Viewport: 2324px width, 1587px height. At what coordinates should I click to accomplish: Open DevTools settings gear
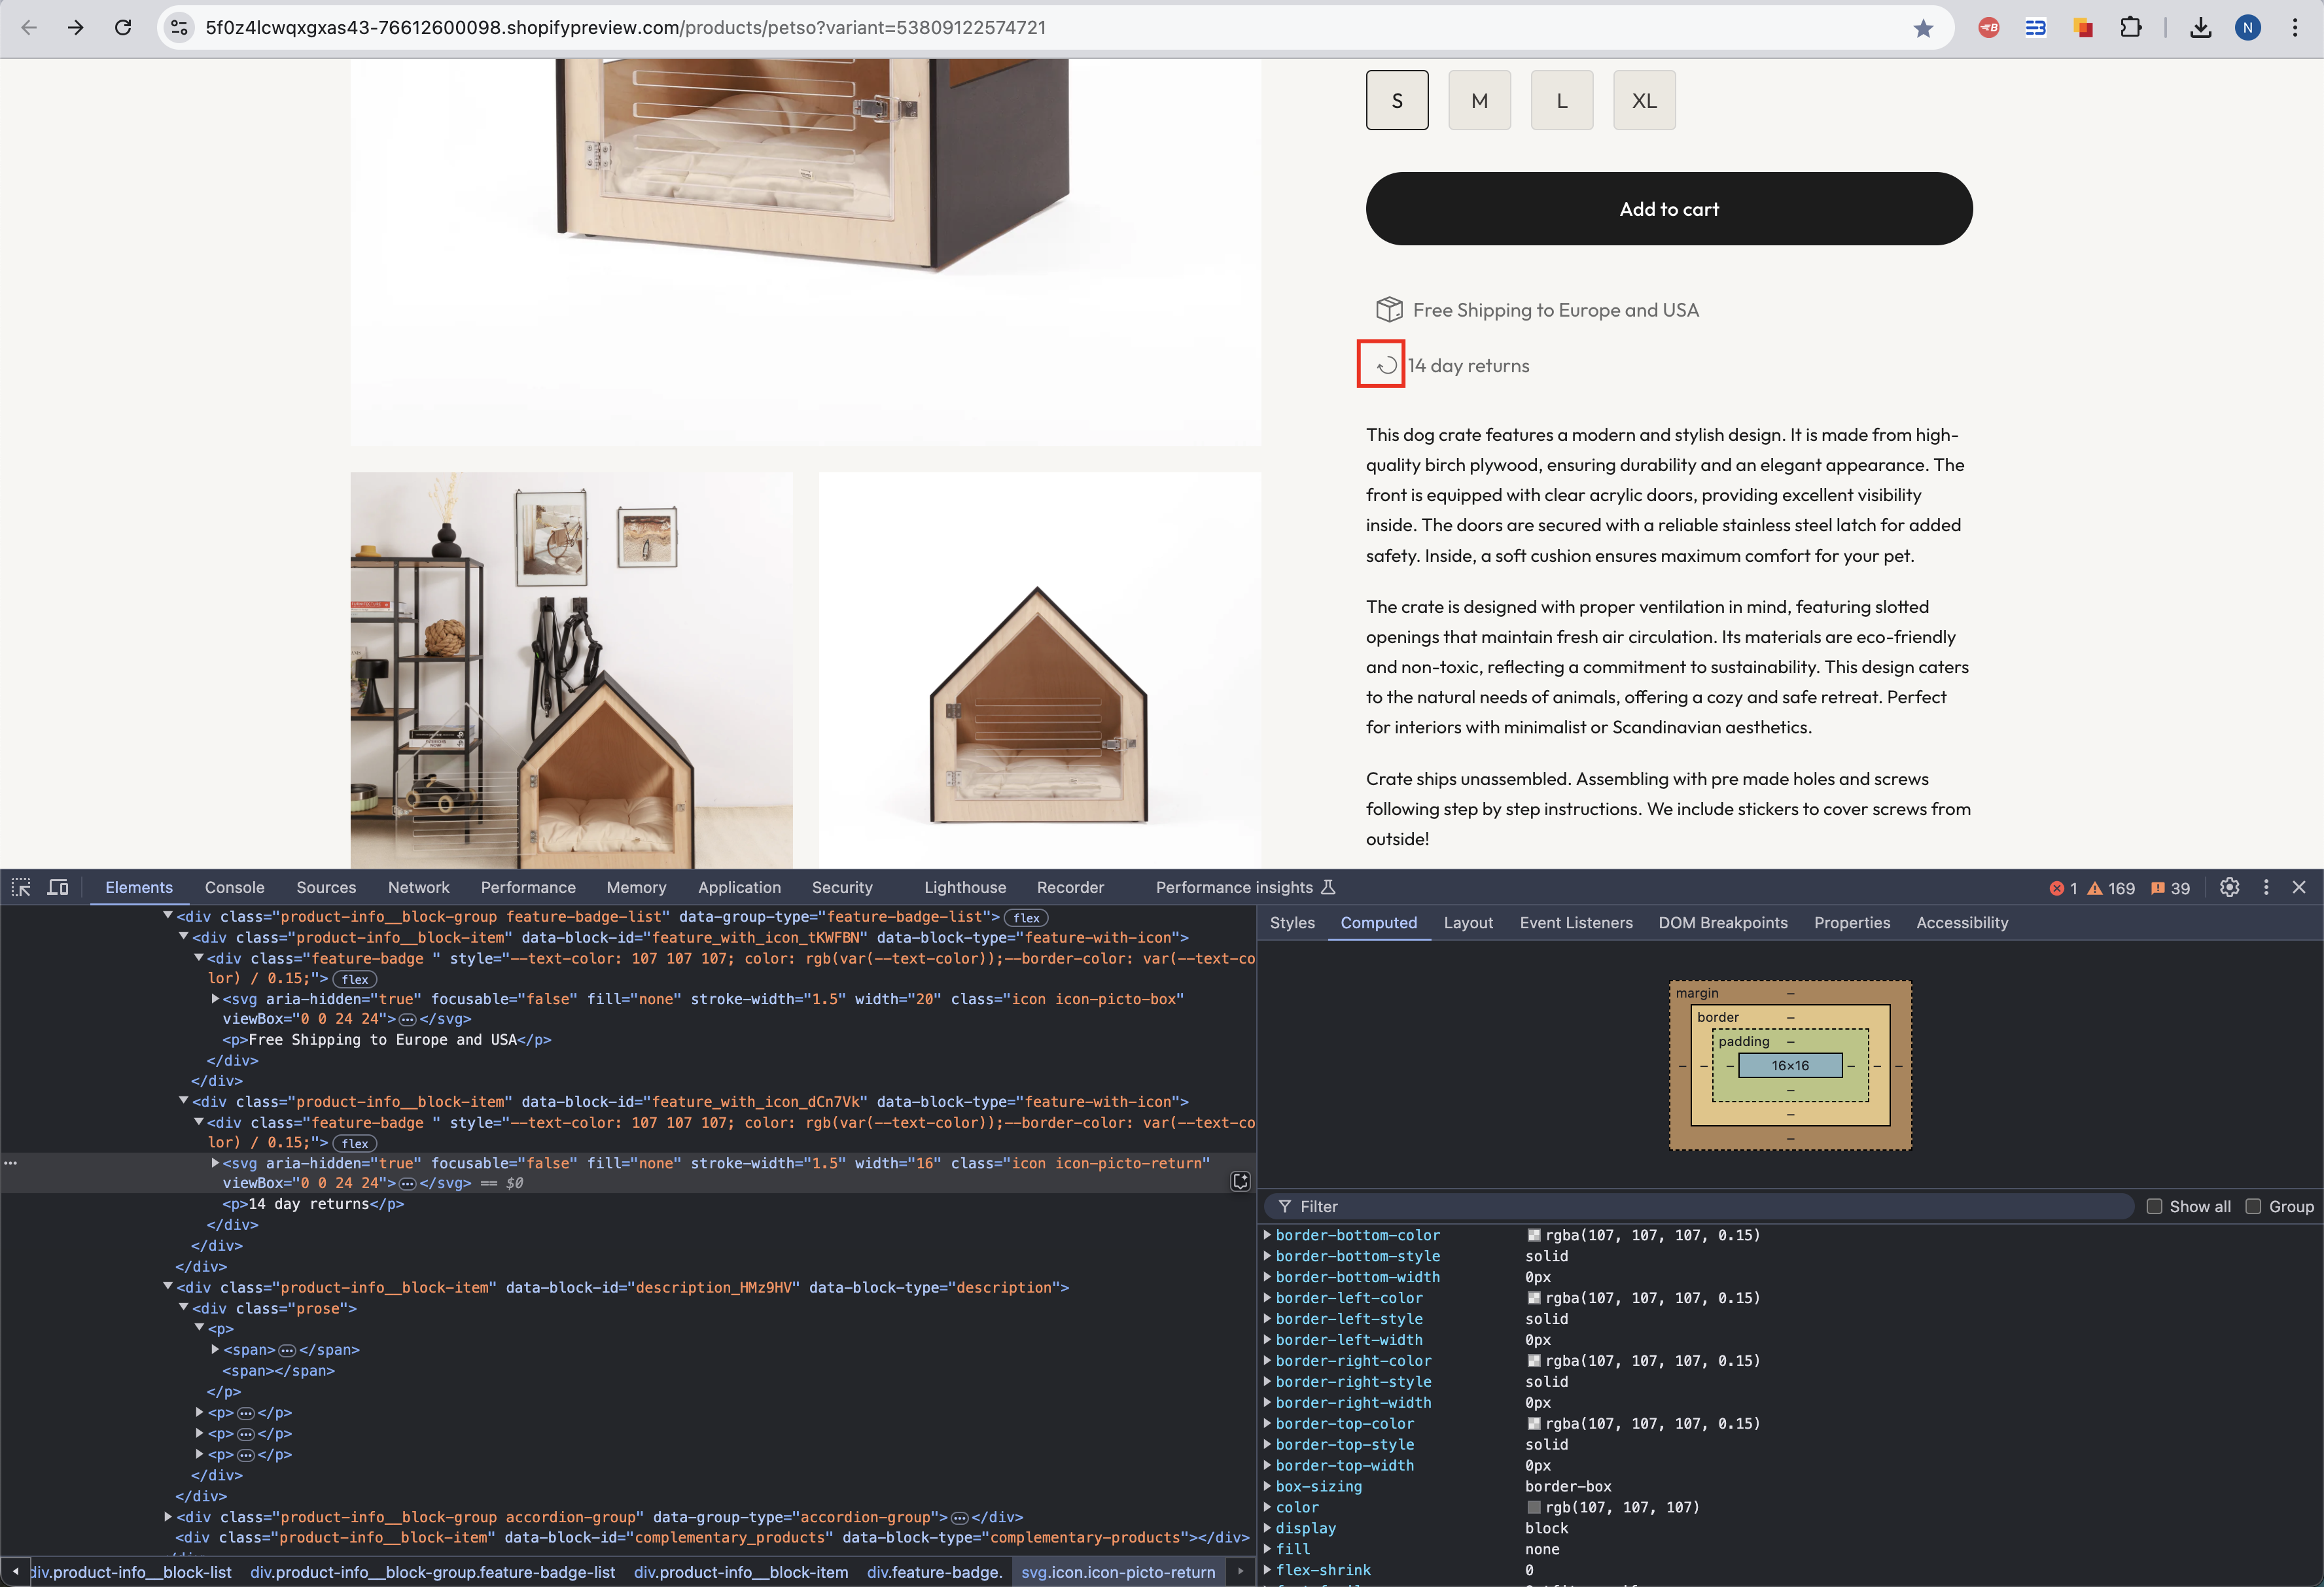click(x=2229, y=887)
